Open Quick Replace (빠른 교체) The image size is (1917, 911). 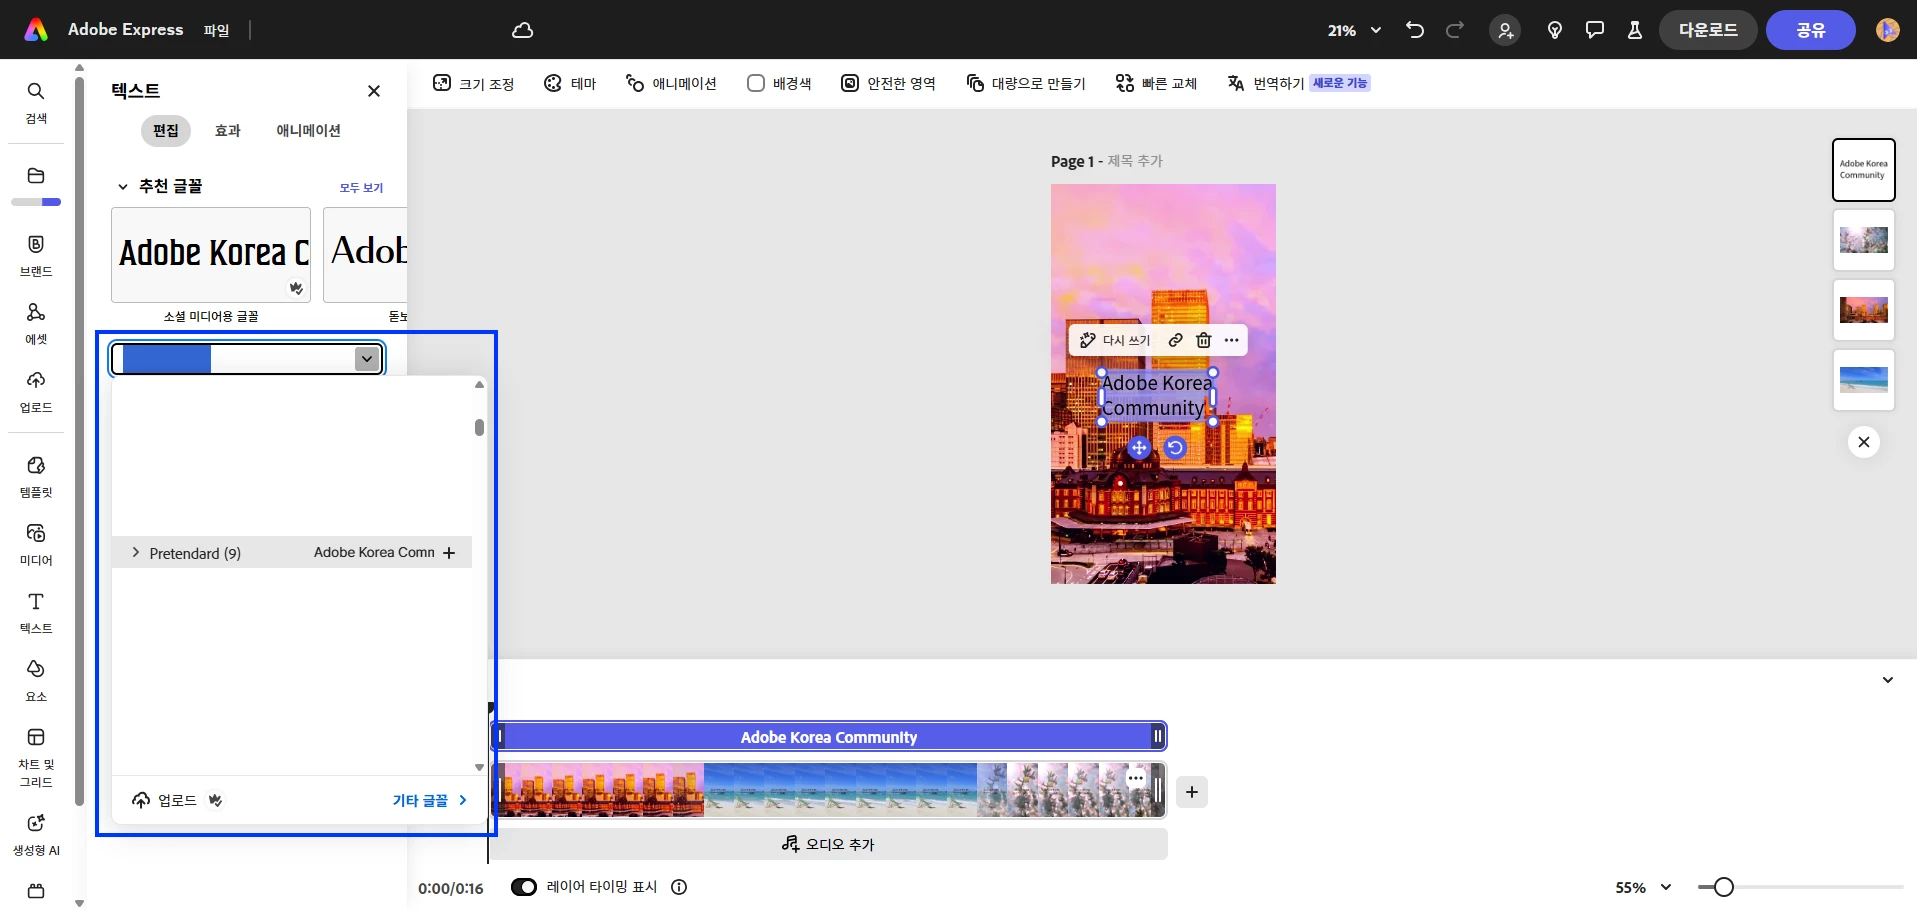1157,83
